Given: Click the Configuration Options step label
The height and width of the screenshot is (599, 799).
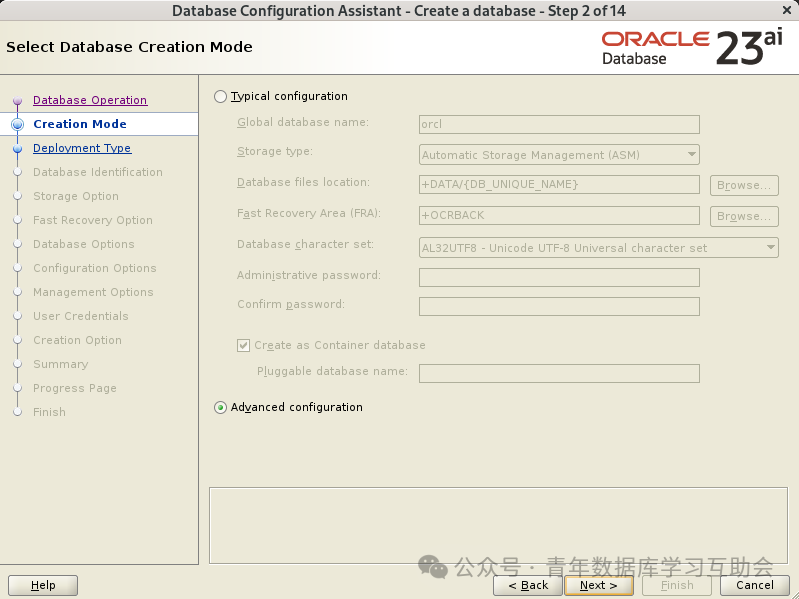Looking at the screenshot, I should click(x=95, y=268).
